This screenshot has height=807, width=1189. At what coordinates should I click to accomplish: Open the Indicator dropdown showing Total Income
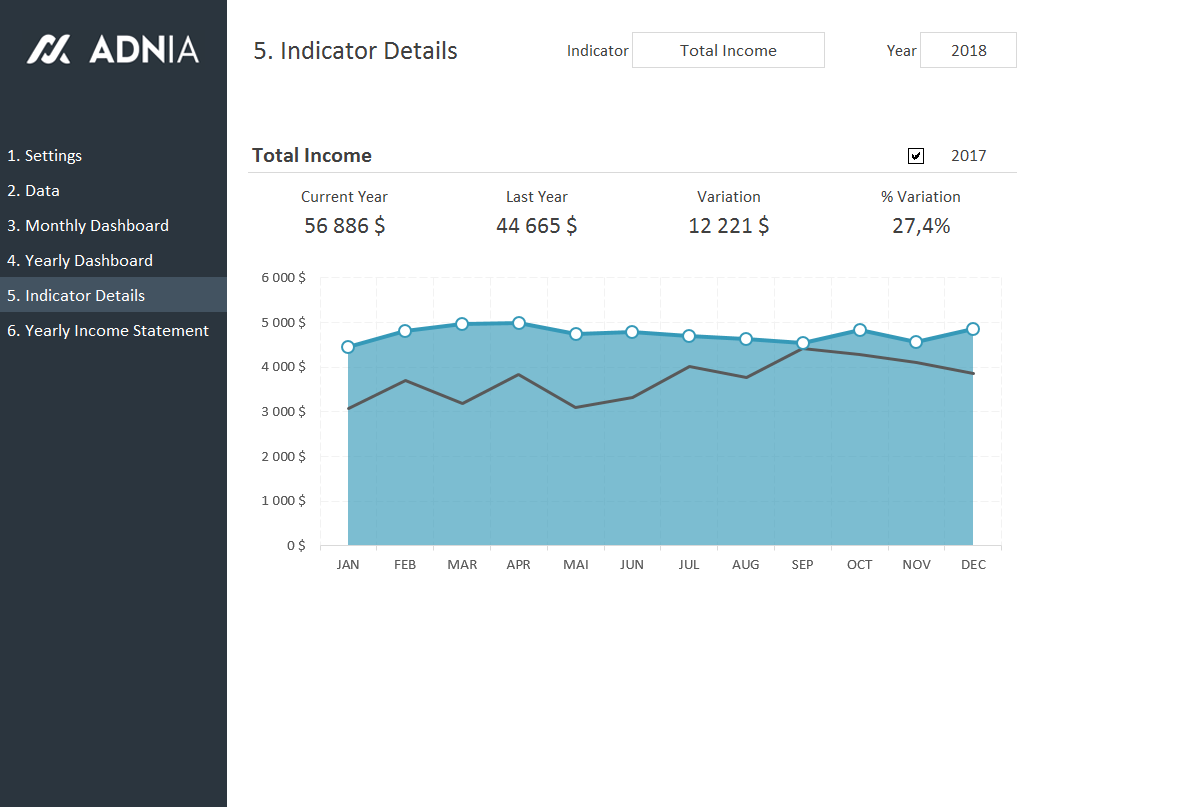tap(728, 50)
